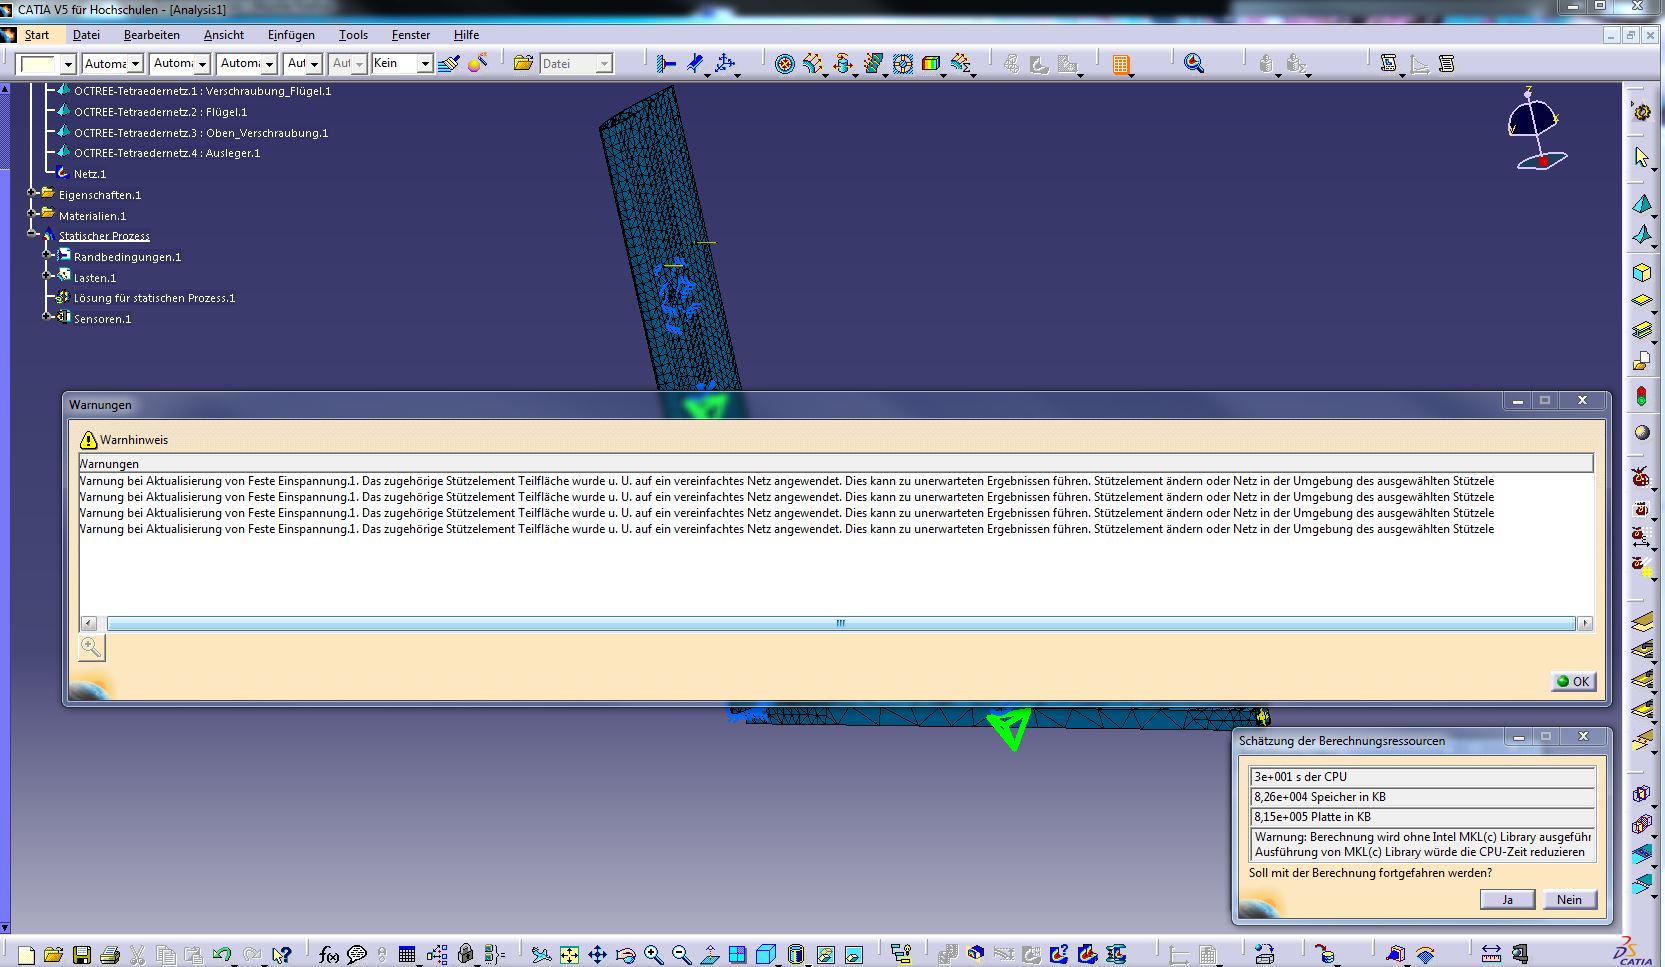
Task: Click the Undo arrow icon
Action: coord(222,954)
